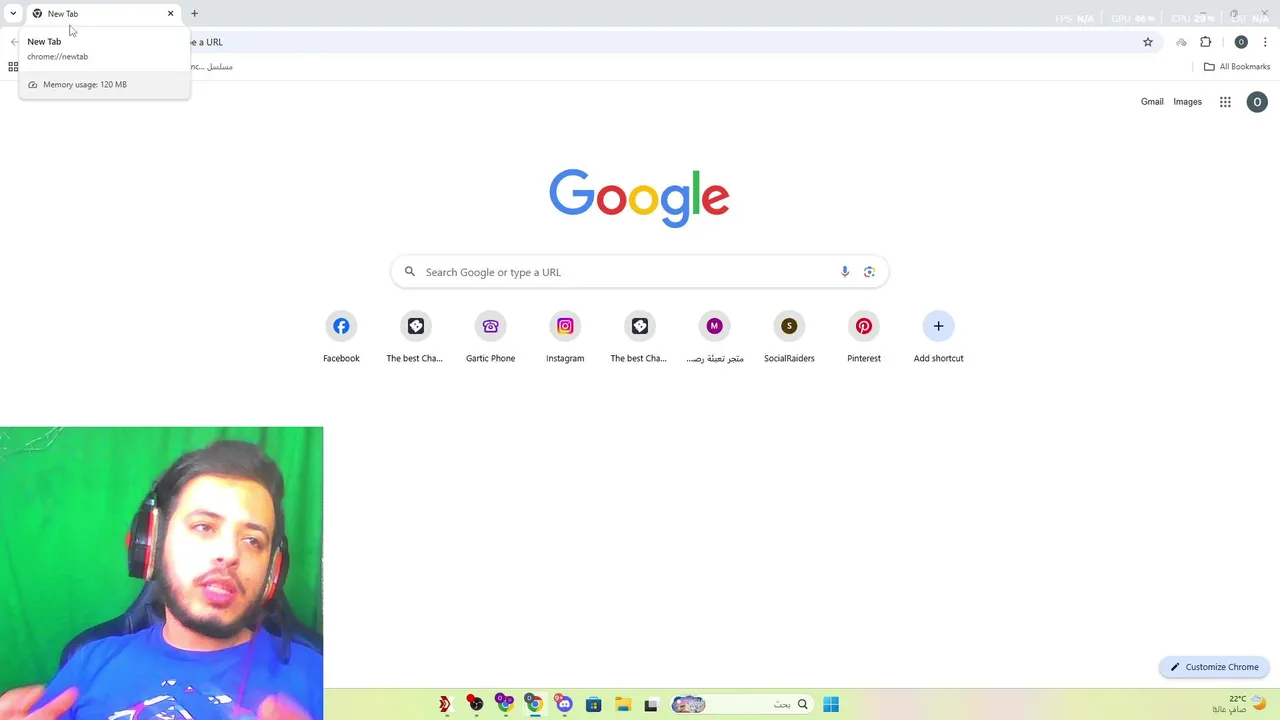This screenshot has height=720, width=1280.
Task: Open the Google apps grid
Action: tap(1225, 102)
